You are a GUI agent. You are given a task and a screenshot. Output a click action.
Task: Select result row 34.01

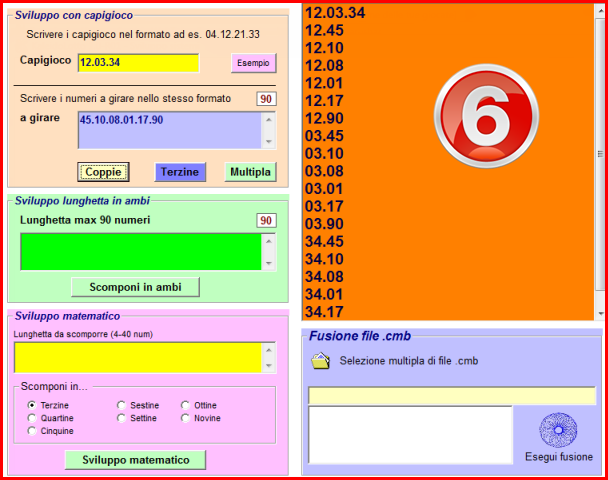point(324,294)
